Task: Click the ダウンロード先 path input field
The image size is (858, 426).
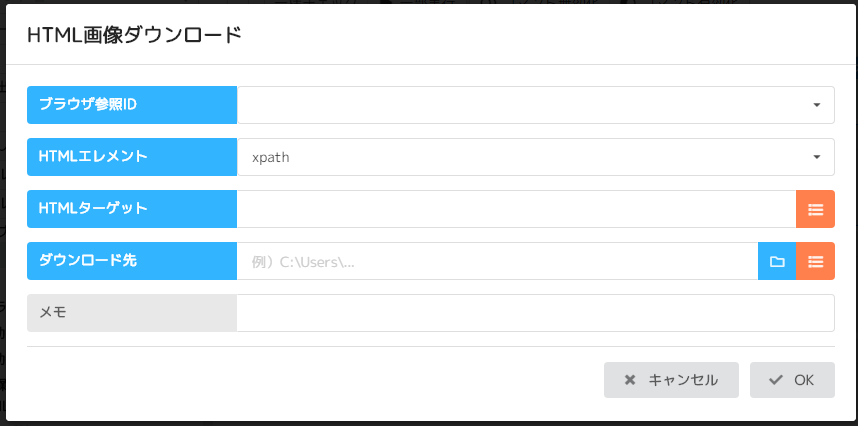Action: click(x=497, y=261)
